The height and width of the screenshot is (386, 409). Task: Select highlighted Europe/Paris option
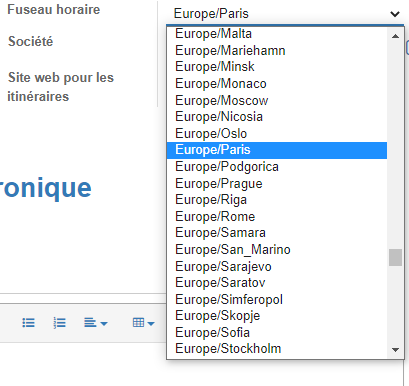tap(277, 150)
